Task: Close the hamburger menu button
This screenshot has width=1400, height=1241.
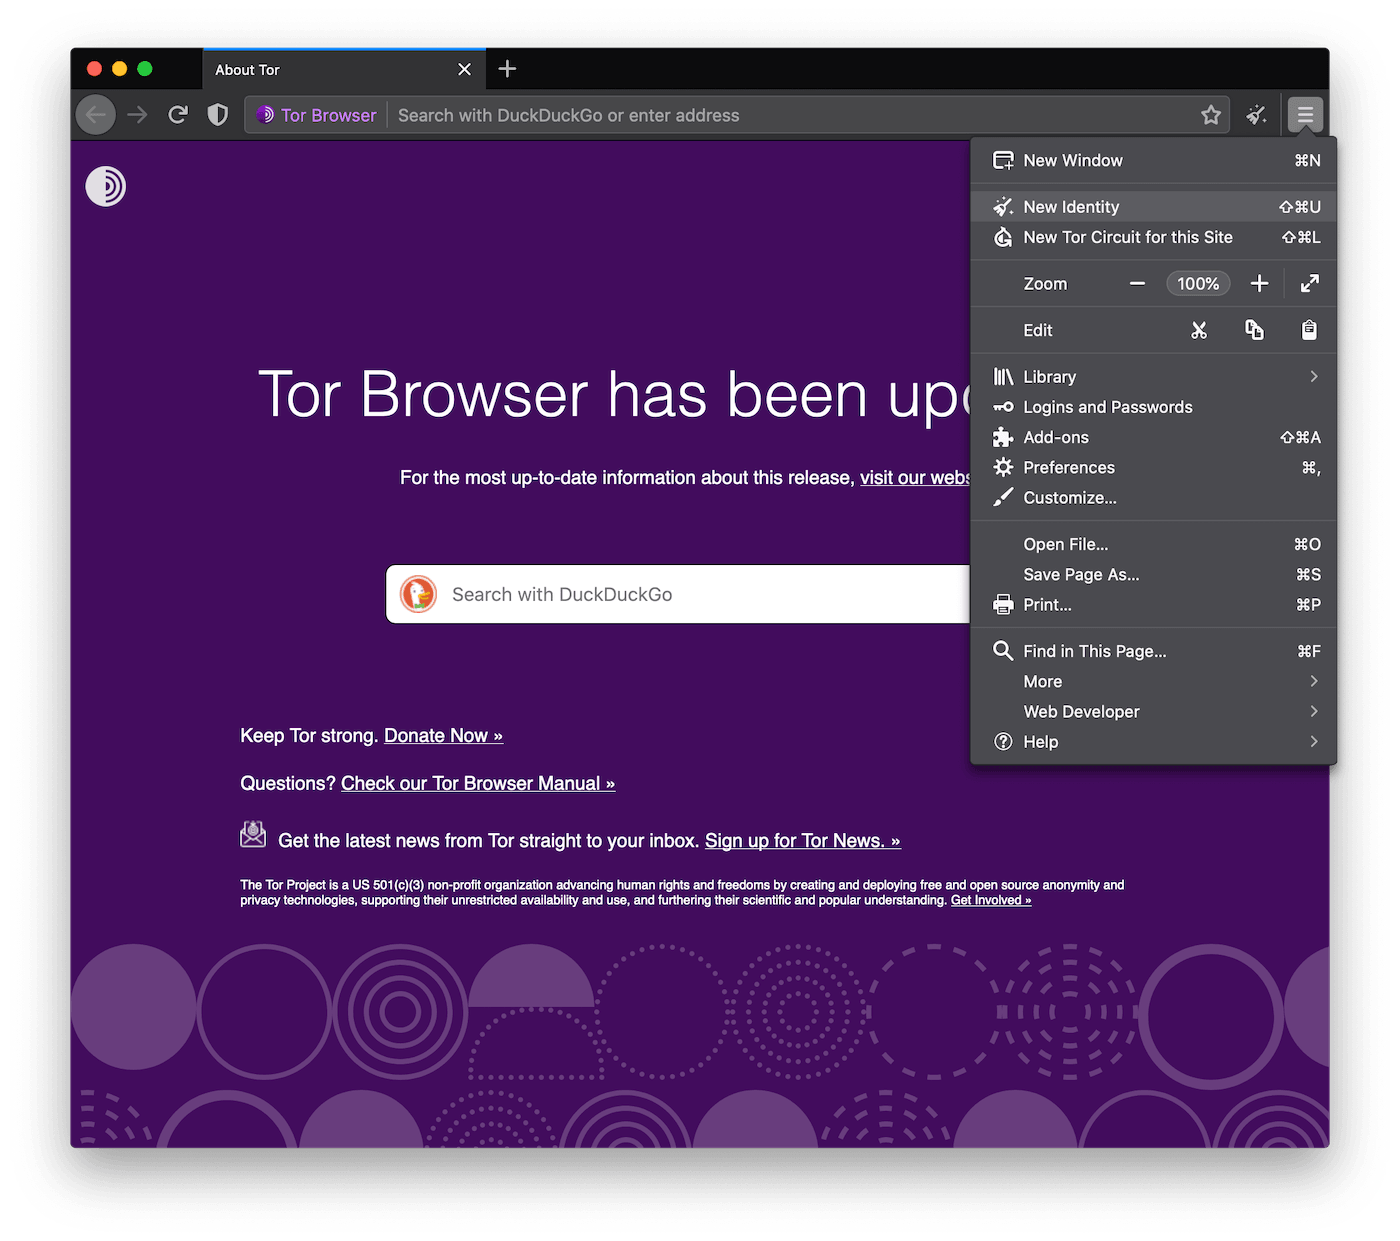Action: 1305,115
